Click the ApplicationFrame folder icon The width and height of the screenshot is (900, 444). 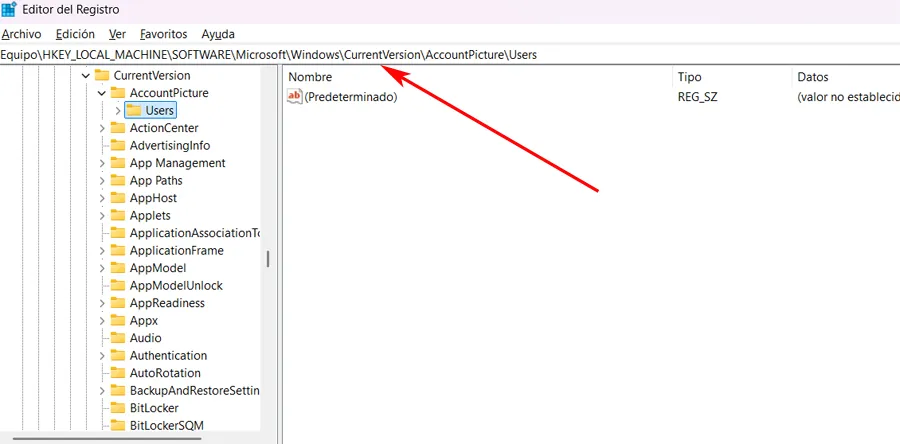118,250
